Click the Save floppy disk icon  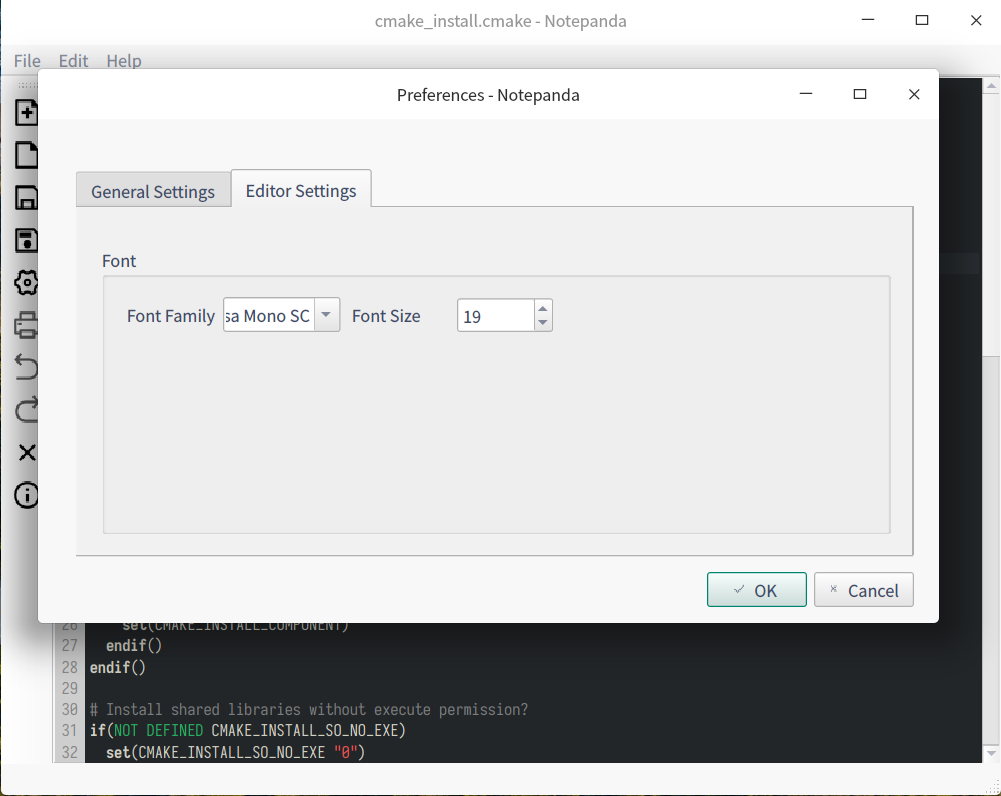pos(26,198)
